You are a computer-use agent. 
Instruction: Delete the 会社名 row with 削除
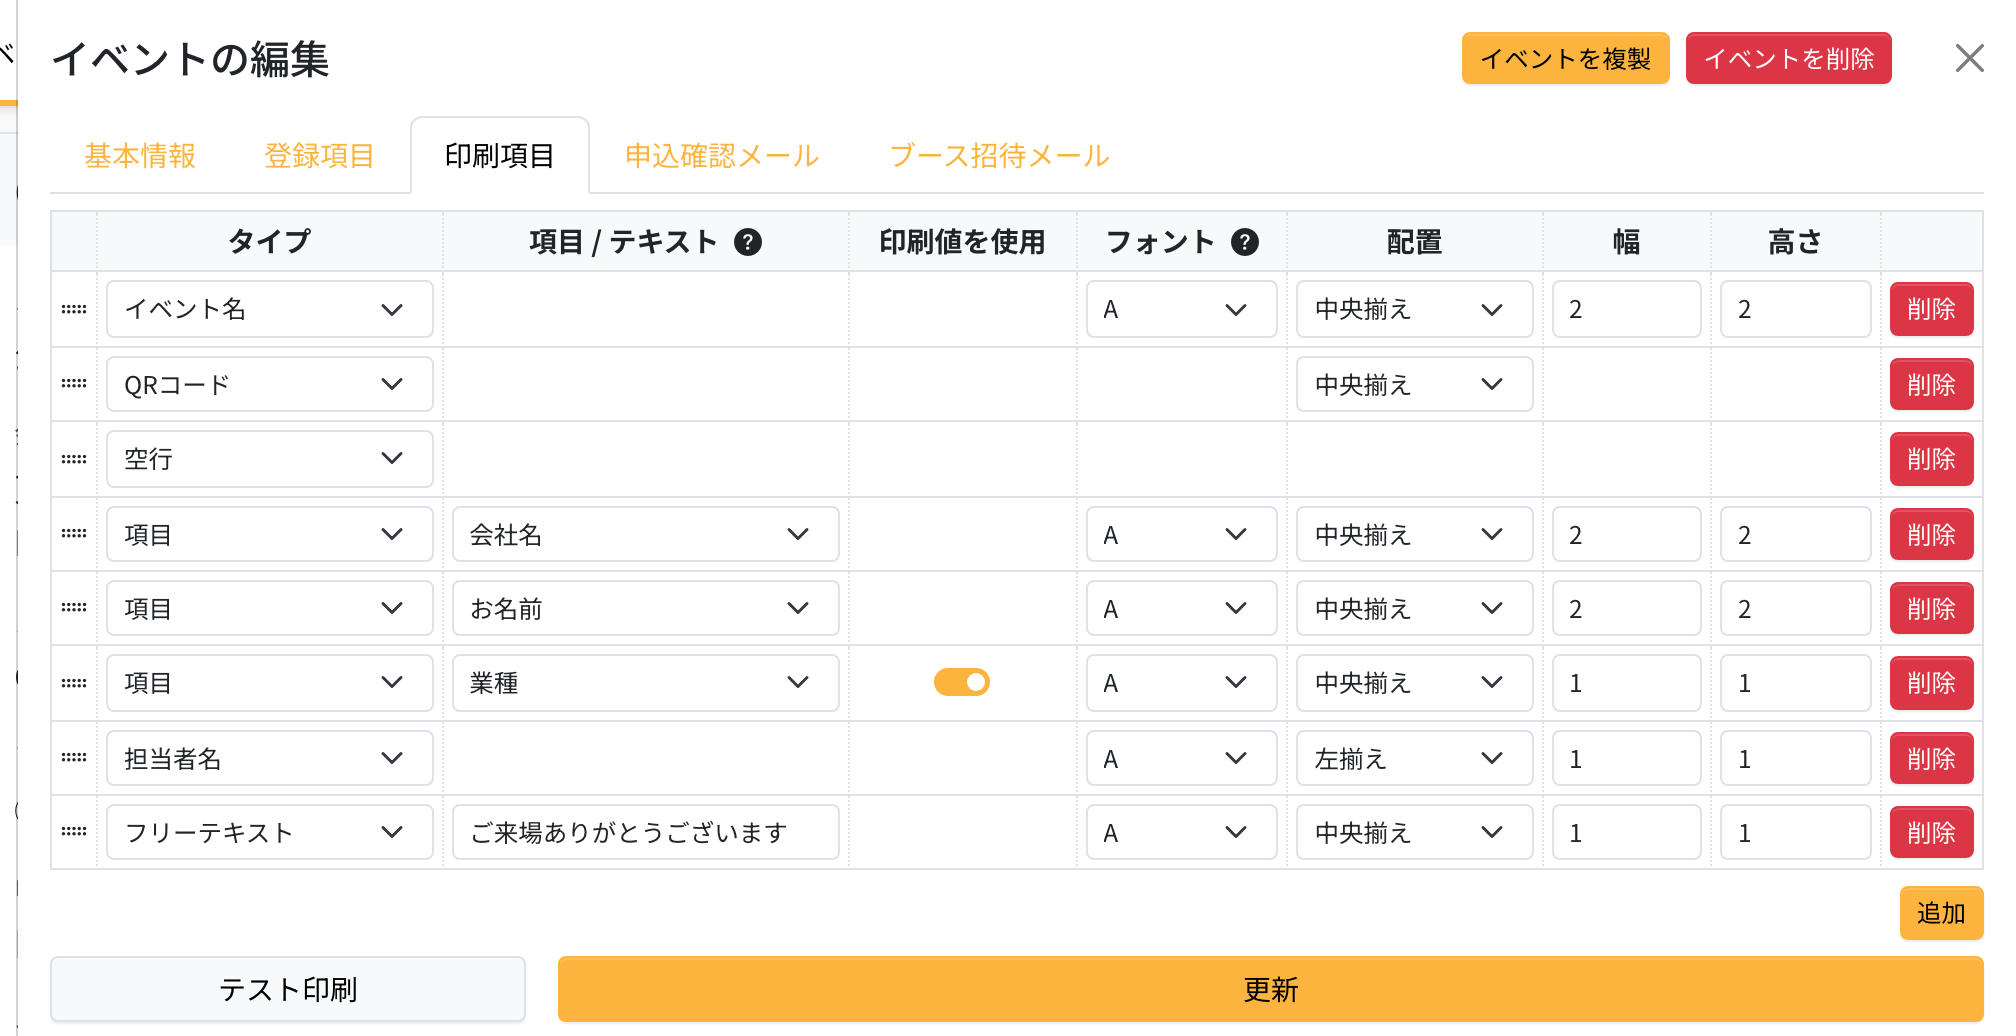pos(1931,534)
